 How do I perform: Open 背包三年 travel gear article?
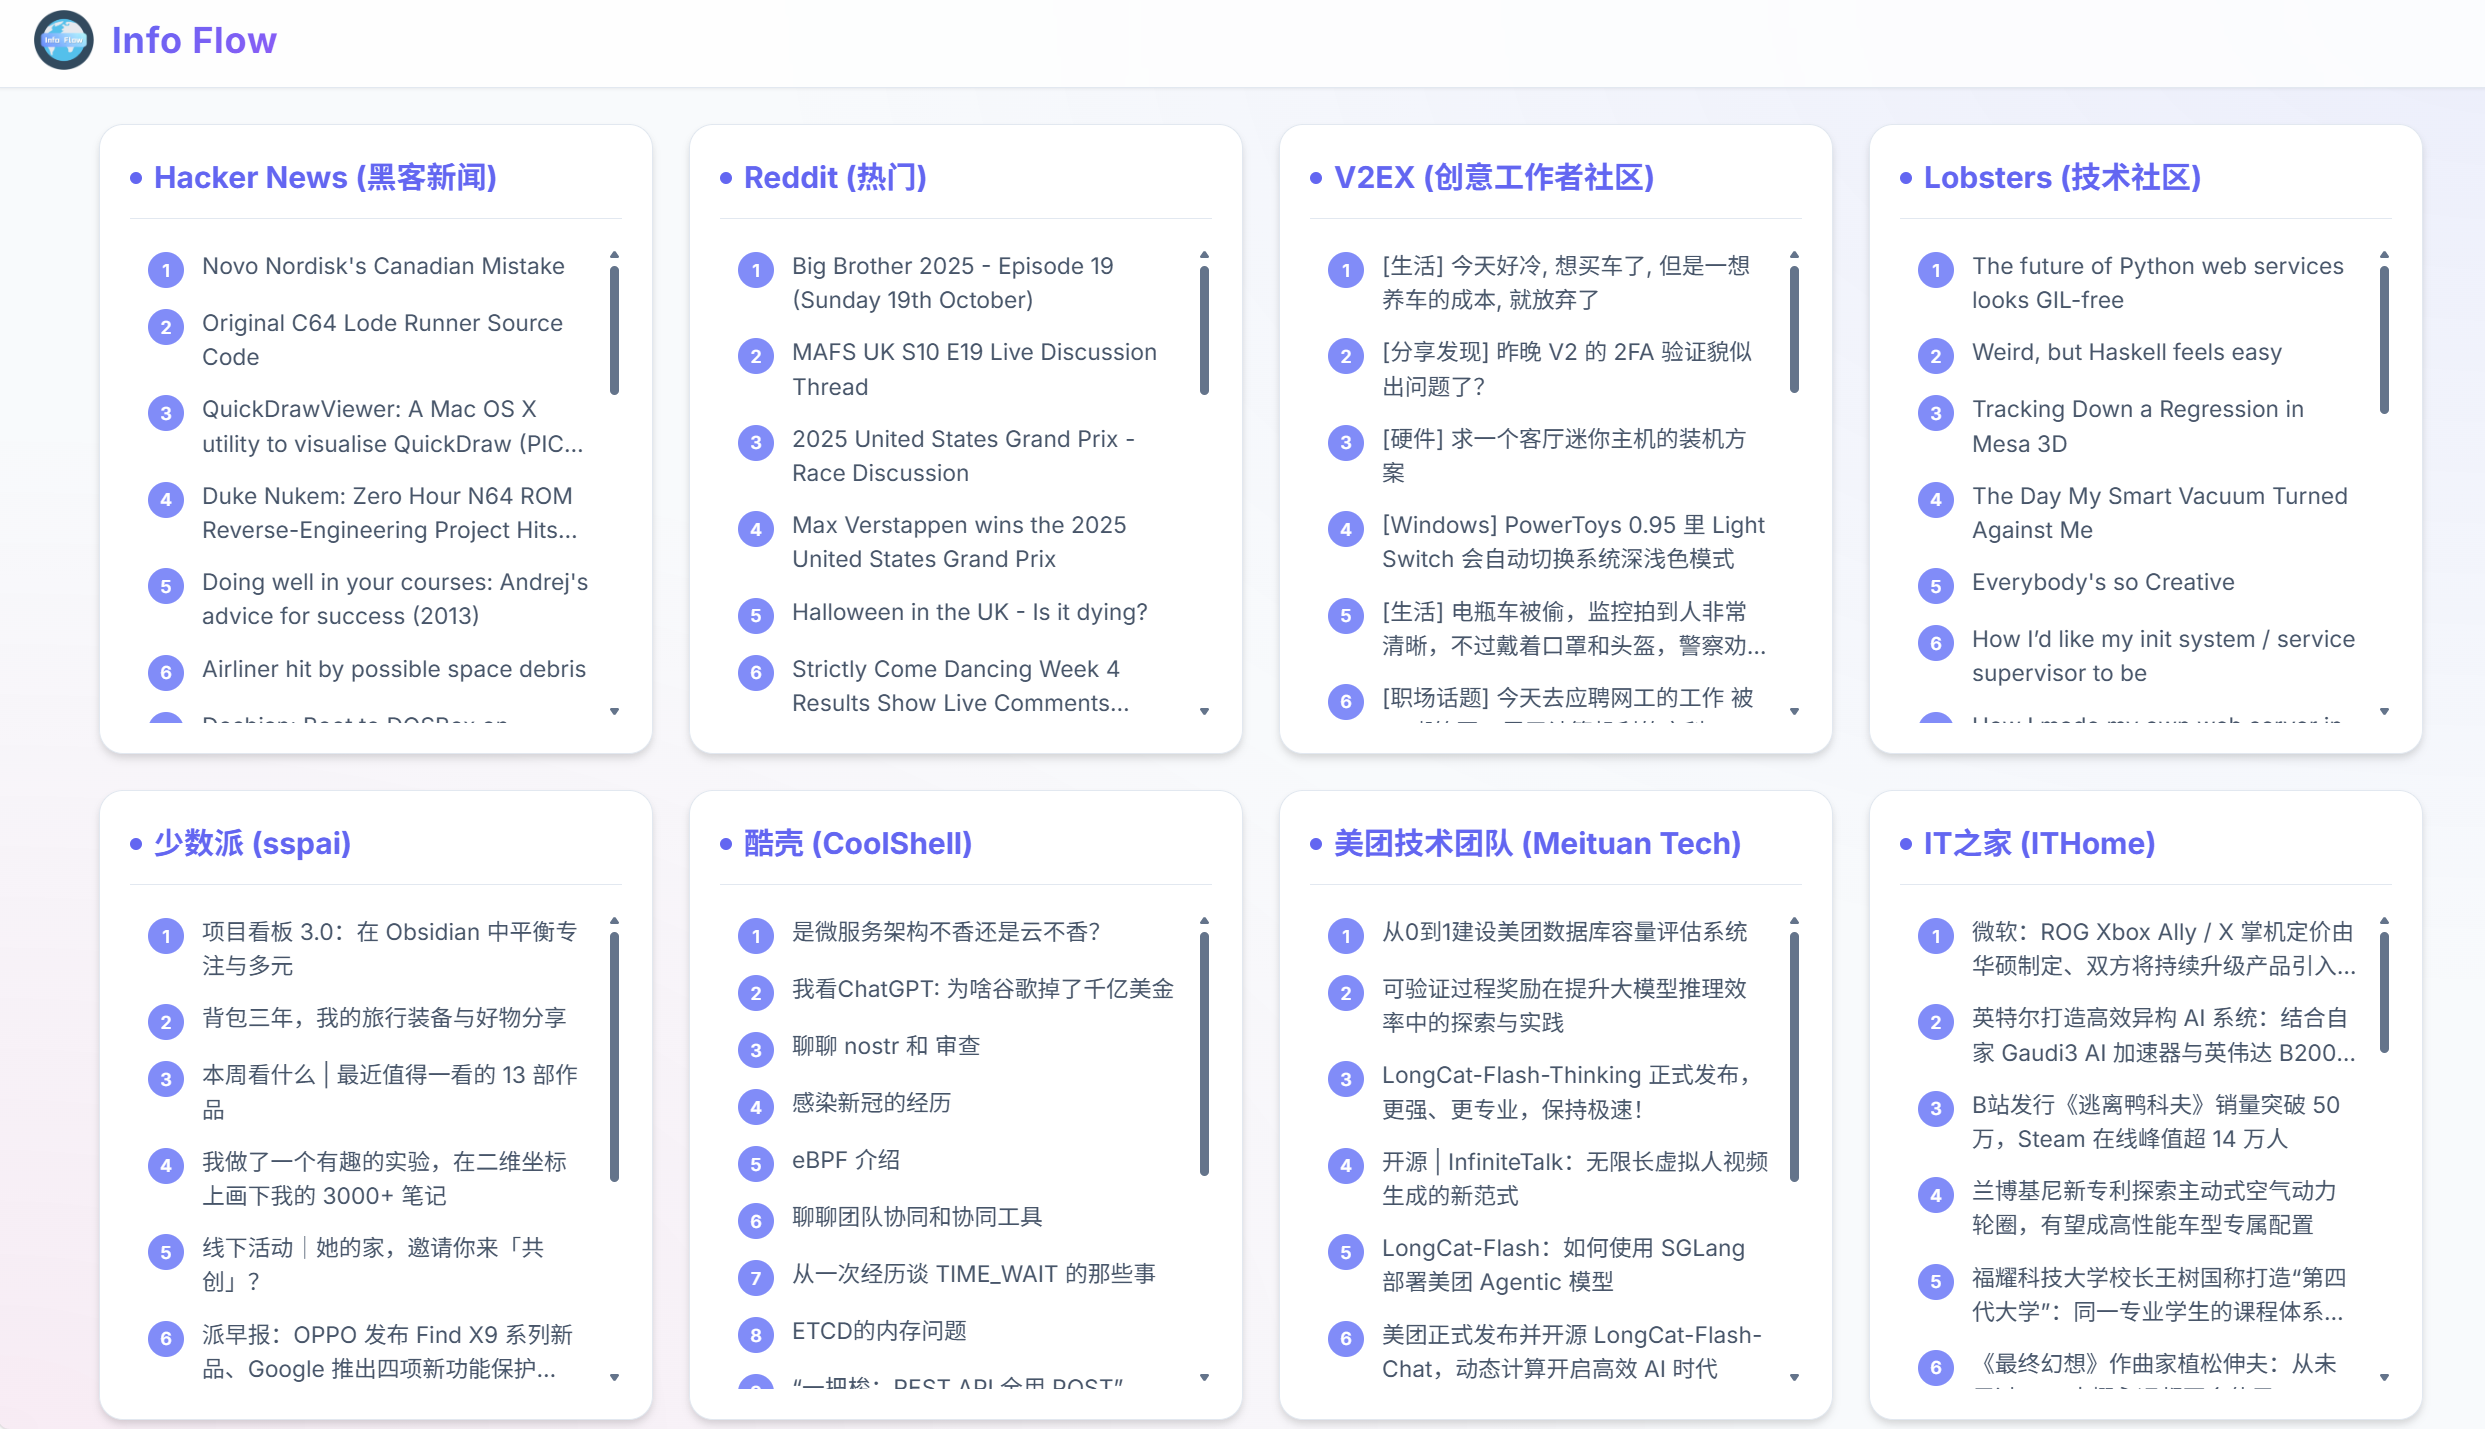[x=384, y=1018]
